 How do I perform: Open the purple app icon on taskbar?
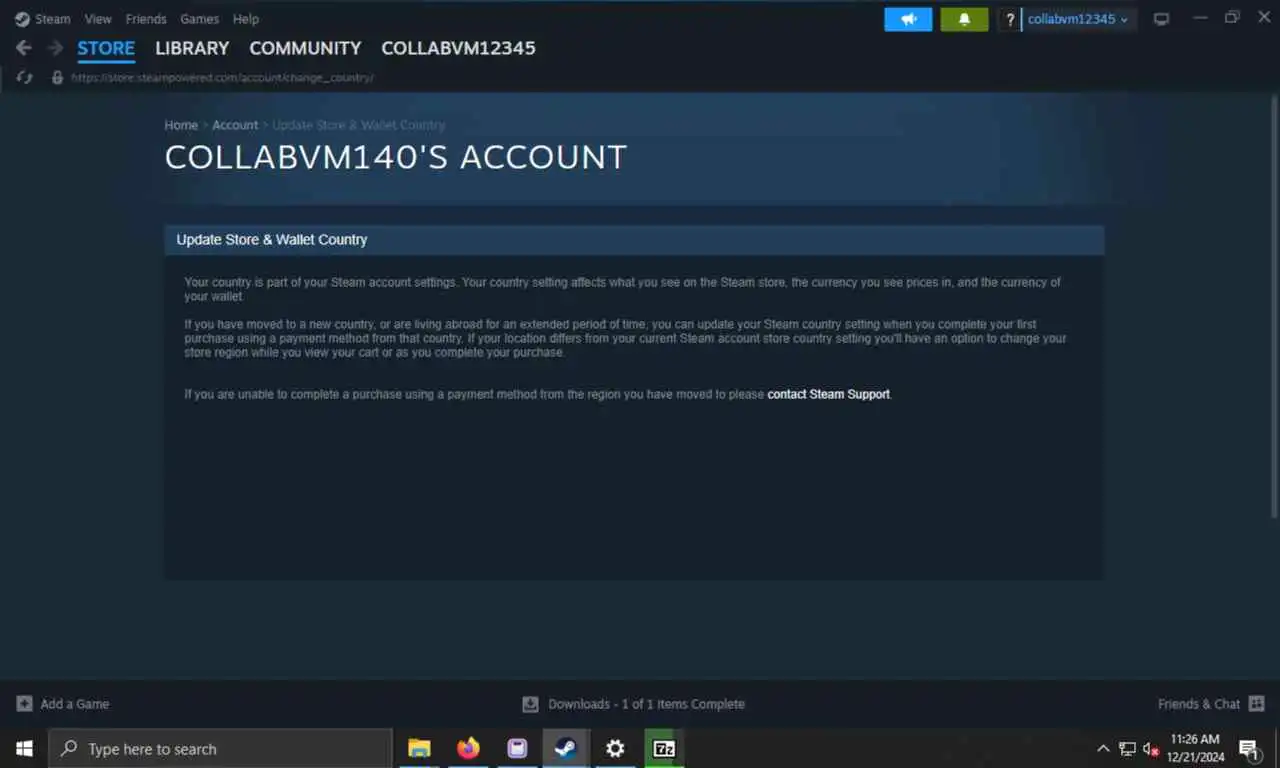(517, 748)
